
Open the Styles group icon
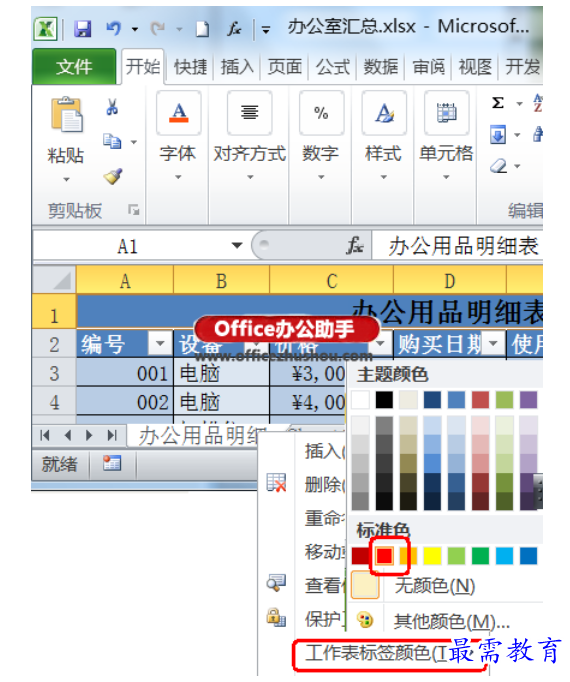(x=385, y=113)
